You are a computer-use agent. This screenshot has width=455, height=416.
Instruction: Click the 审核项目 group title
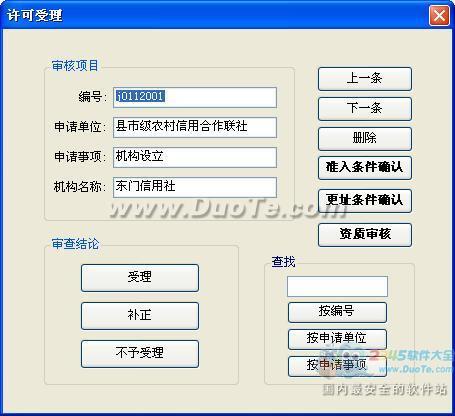pyautogui.click(x=75, y=66)
